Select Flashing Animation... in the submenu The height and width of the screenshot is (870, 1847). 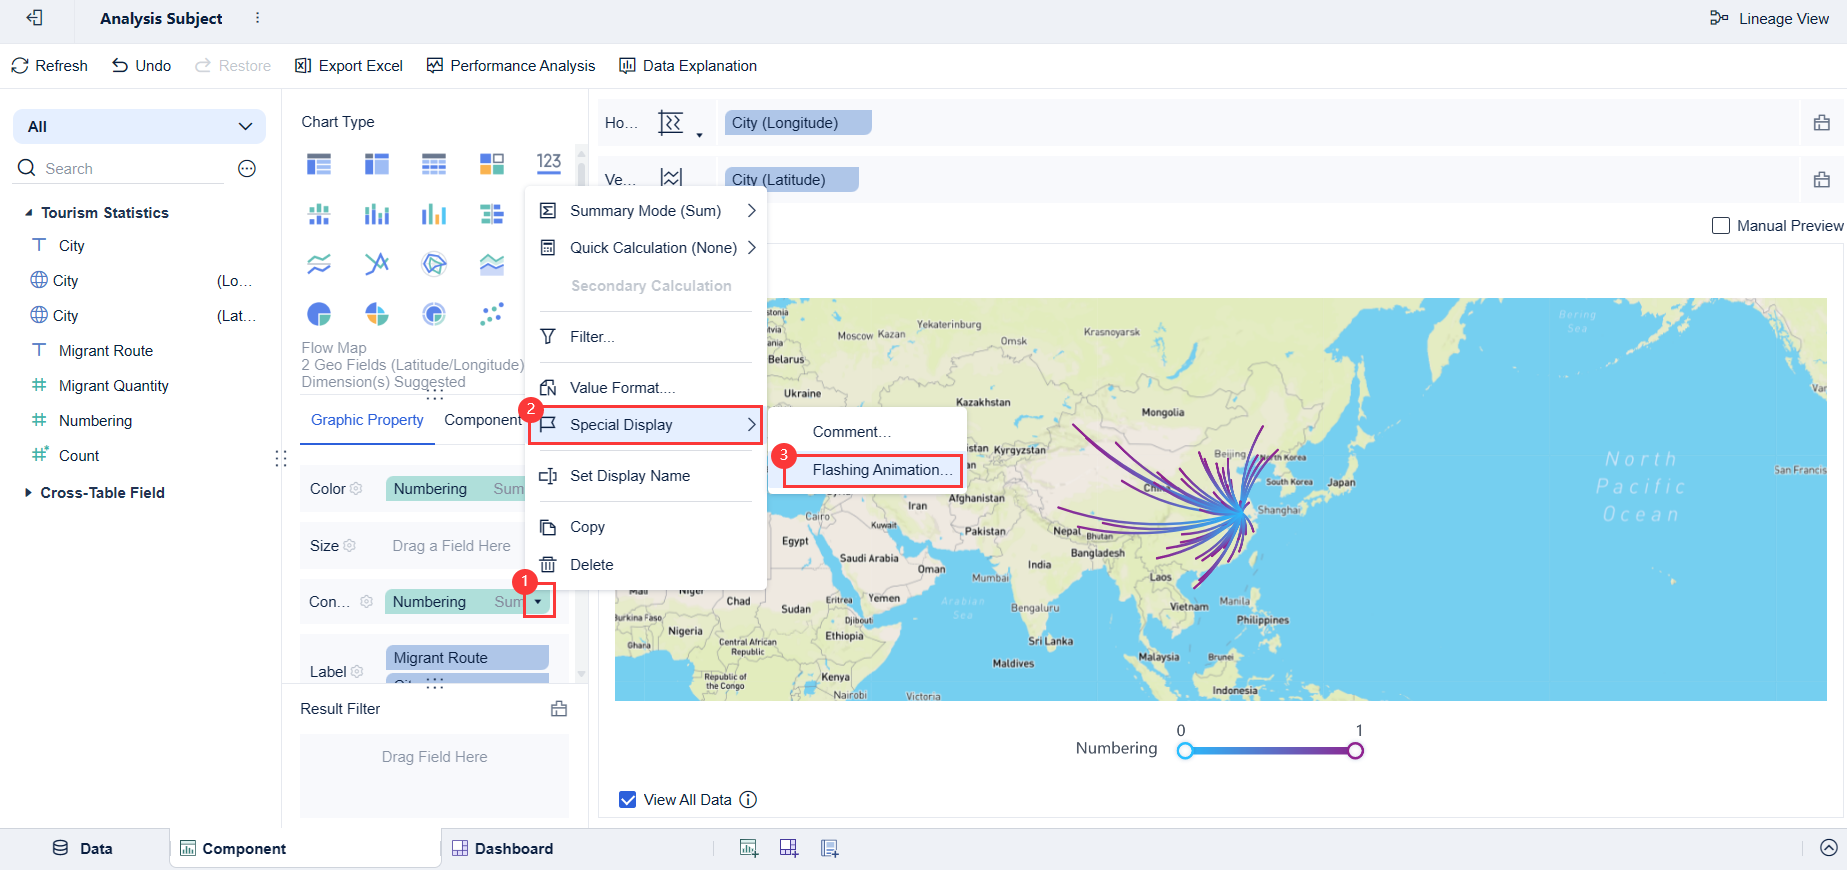pos(873,470)
